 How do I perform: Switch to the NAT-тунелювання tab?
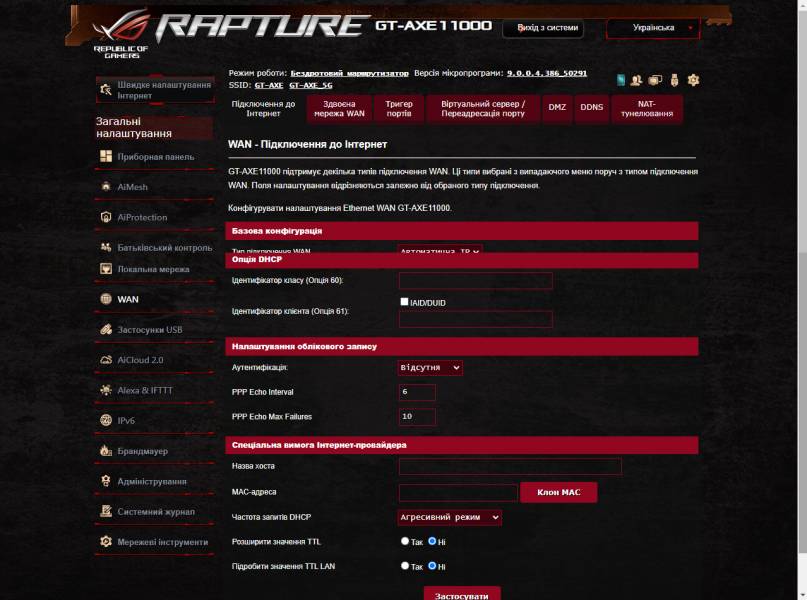[x=647, y=109]
